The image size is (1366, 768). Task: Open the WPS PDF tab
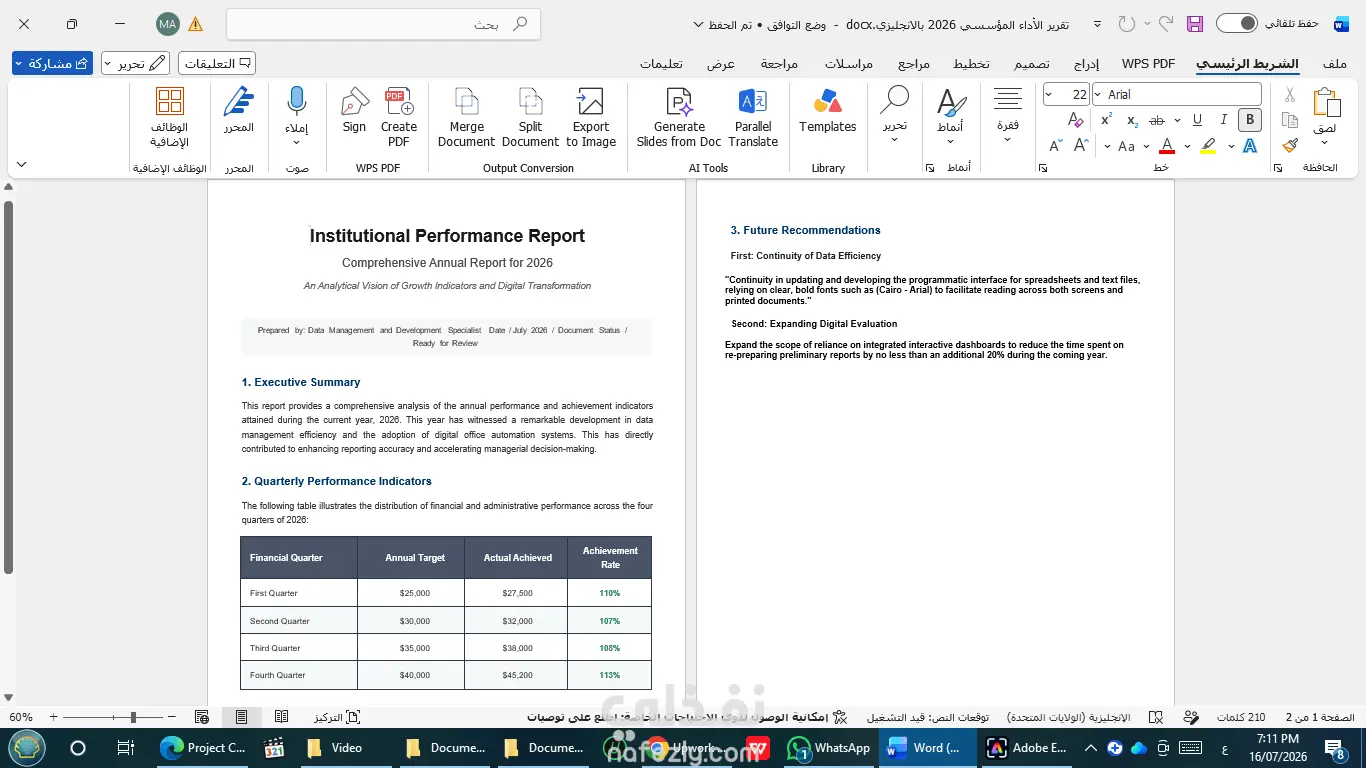pyautogui.click(x=1148, y=64)
